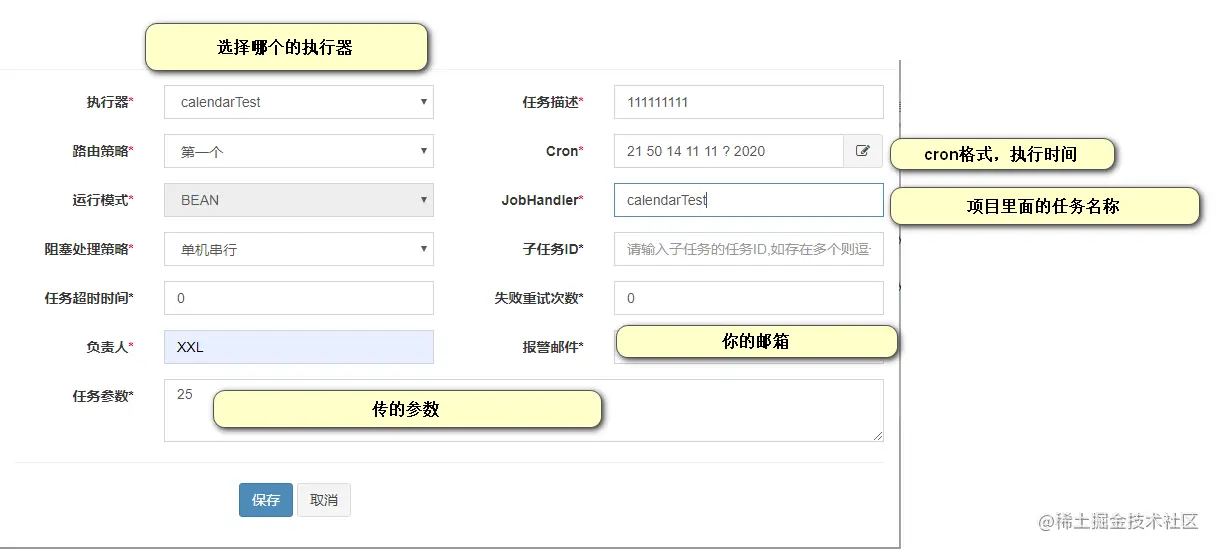Click the Cron label
This screenshot has height=549, width=1216.
[565, 151]
